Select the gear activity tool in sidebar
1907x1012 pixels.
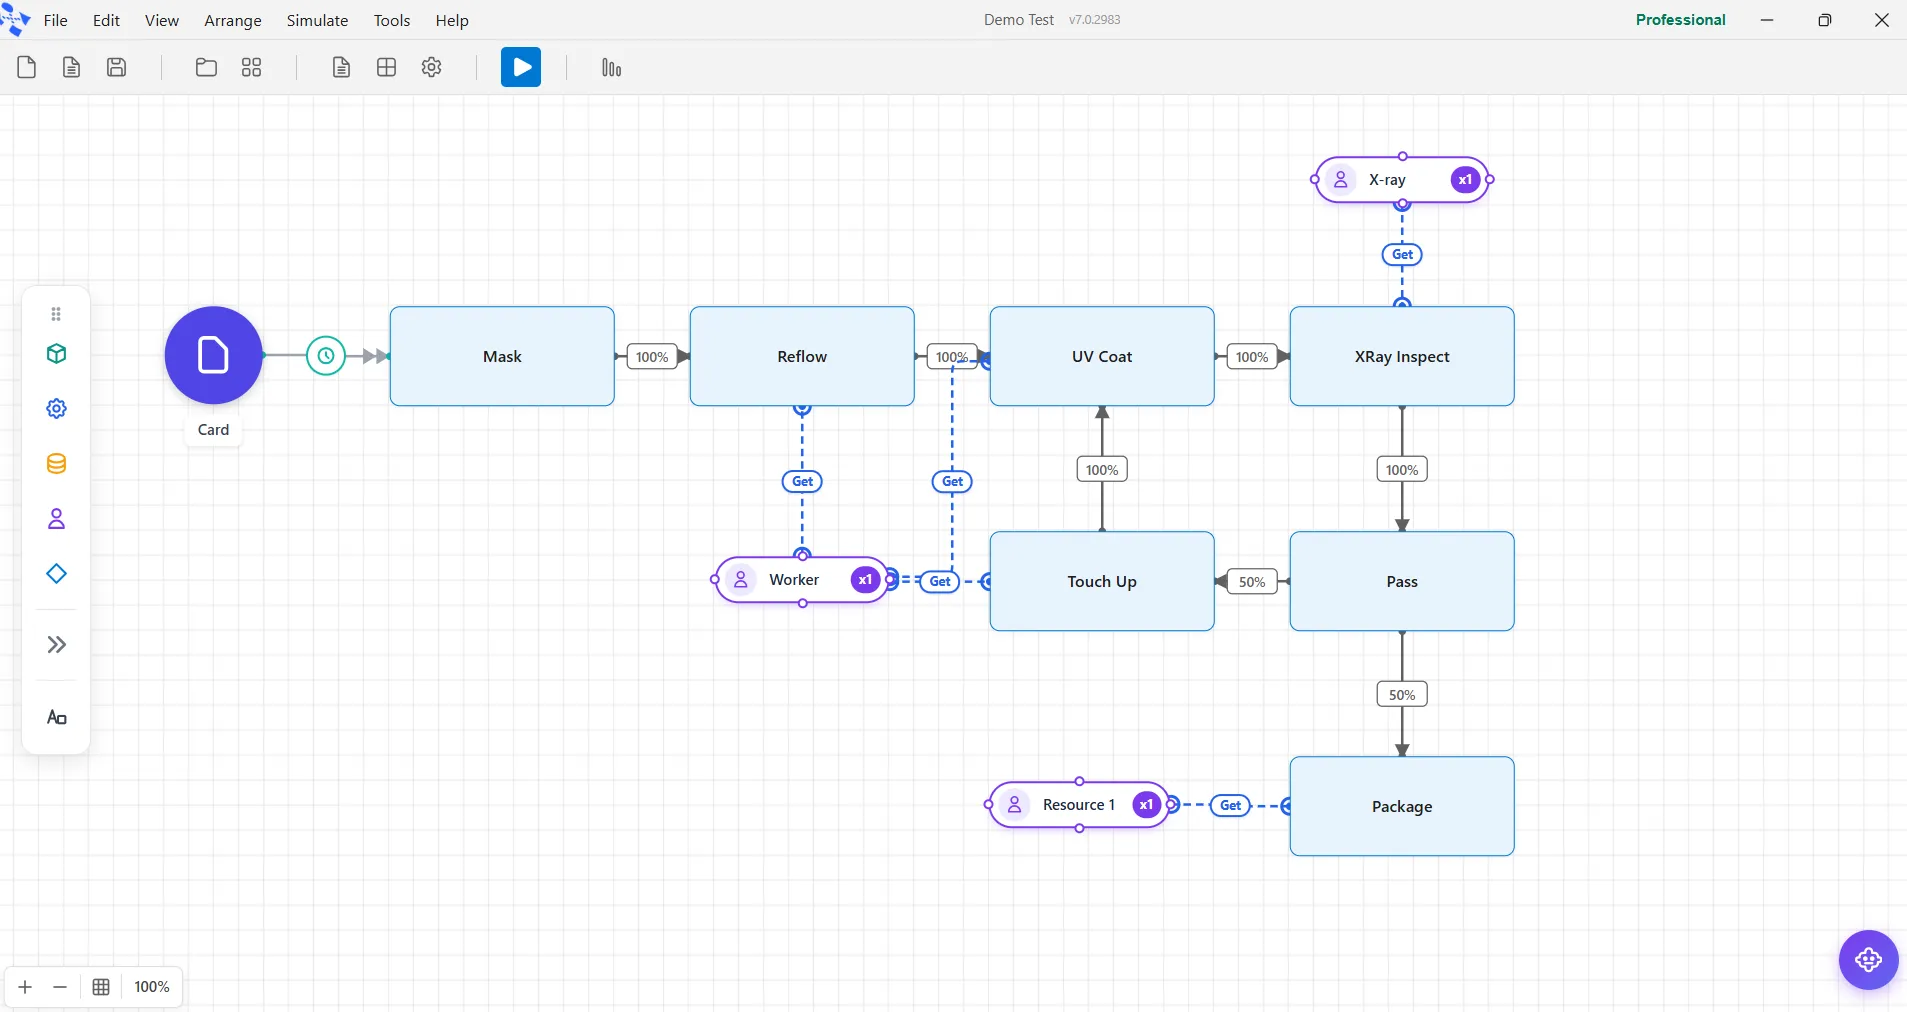[56, 409]
